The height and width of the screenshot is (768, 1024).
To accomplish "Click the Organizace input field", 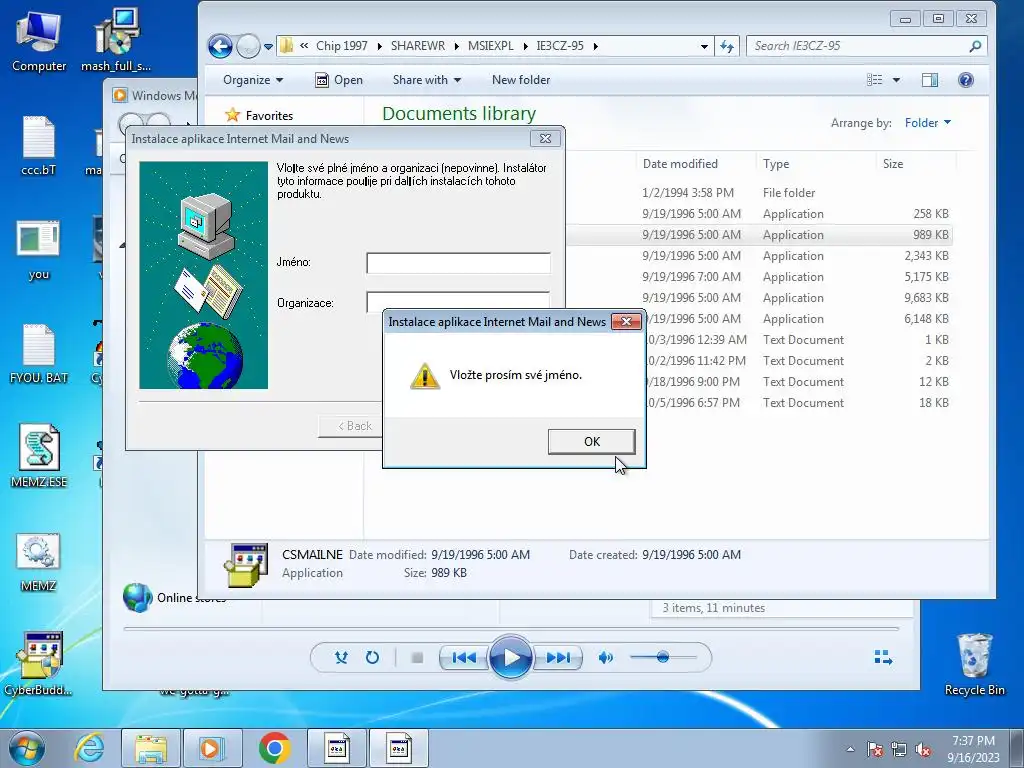I will [x=458, y=300].
